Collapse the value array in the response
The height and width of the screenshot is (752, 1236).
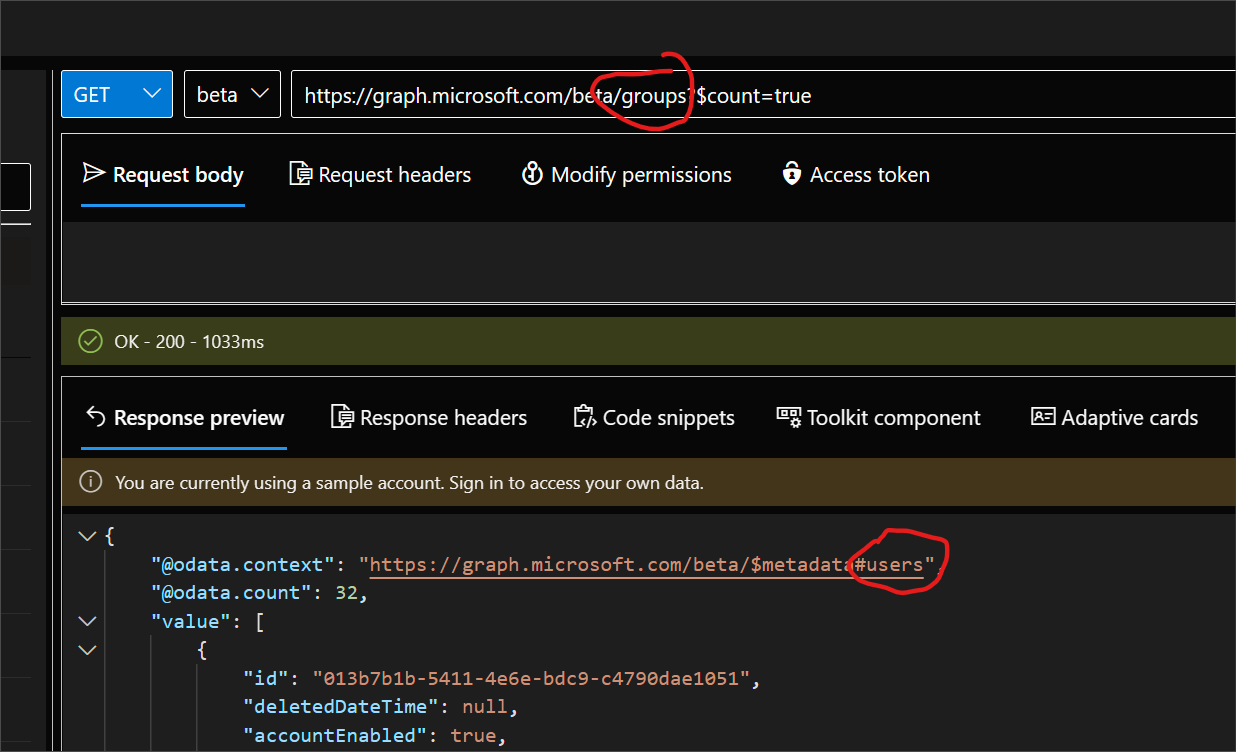(87, 620)
